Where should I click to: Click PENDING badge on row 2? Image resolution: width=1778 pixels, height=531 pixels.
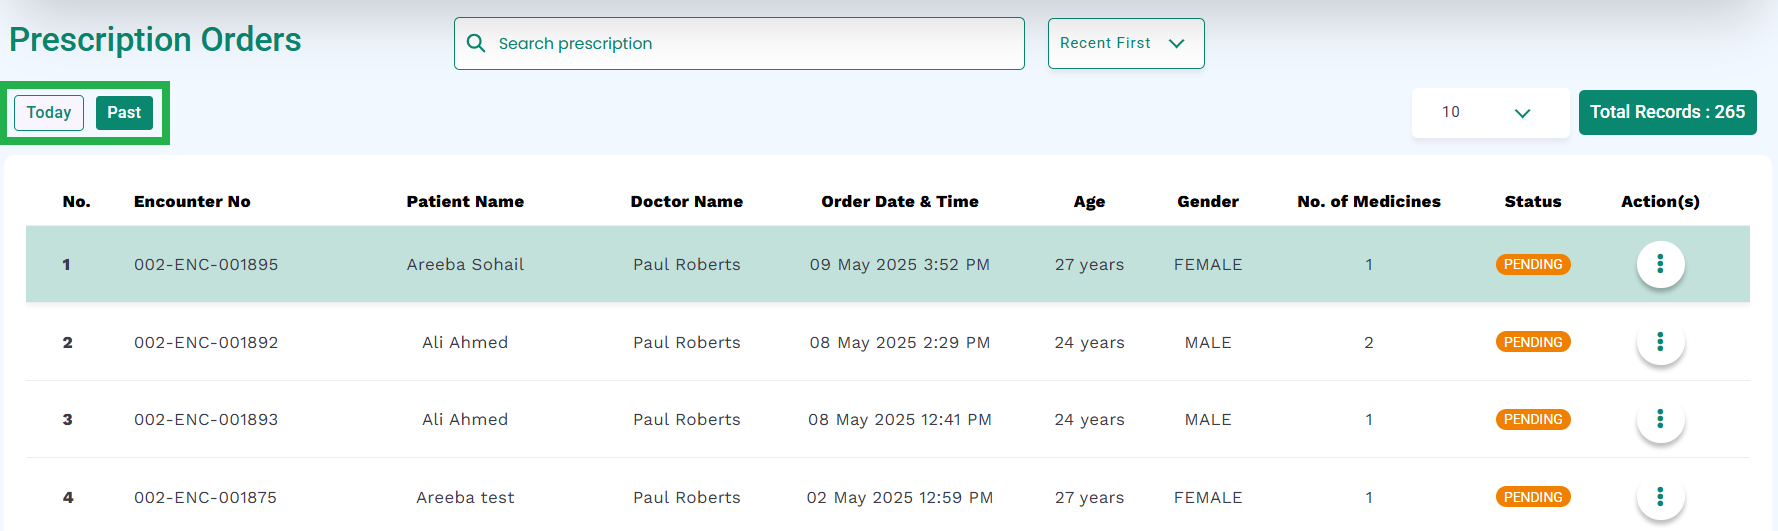[x=1533, y=342]
